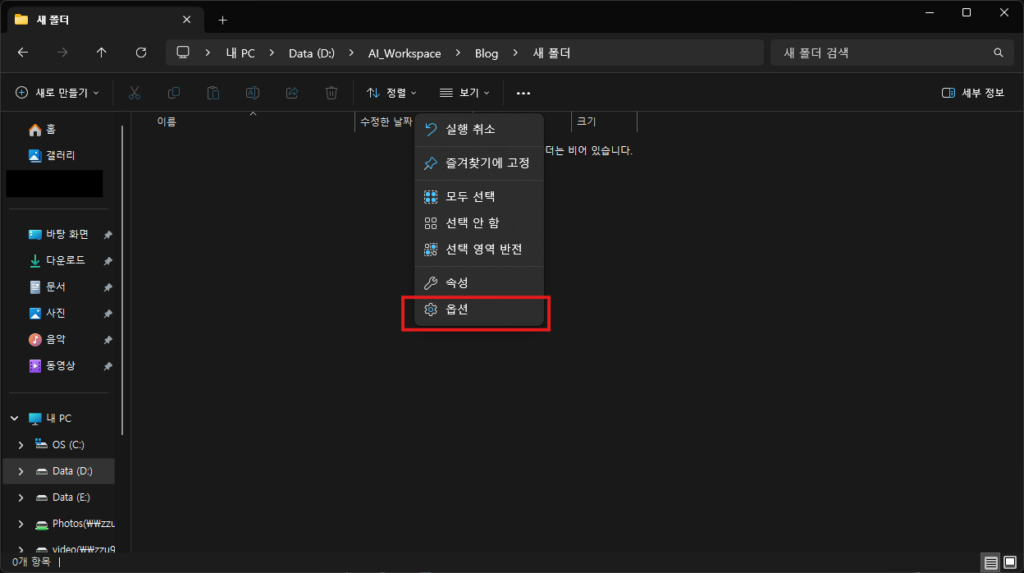Choose 모두 선택 menu entry
Viewport: 1024px width, 573px height.
(x=479, y=197)
